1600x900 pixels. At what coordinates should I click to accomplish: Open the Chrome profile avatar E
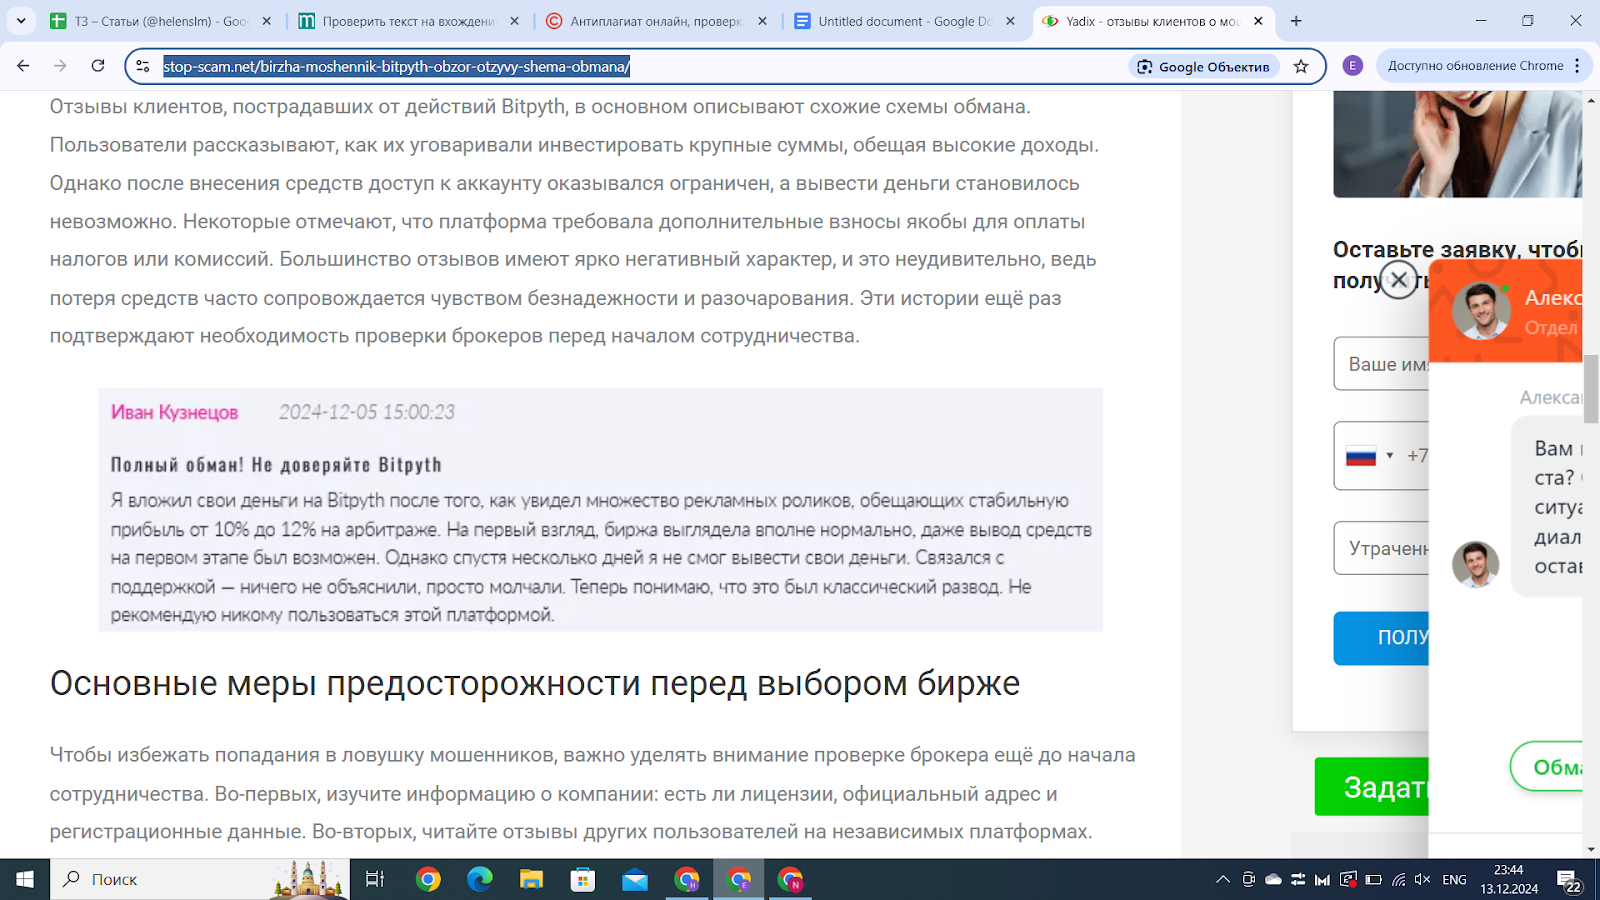point(1353,66)
